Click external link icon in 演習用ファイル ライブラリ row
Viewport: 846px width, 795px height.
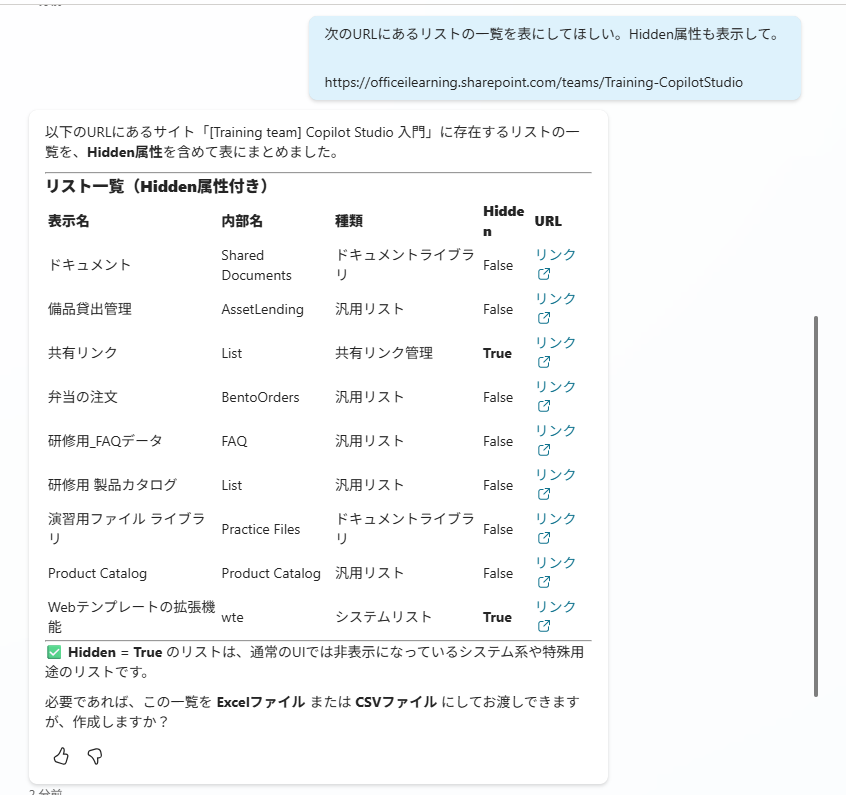544,538
